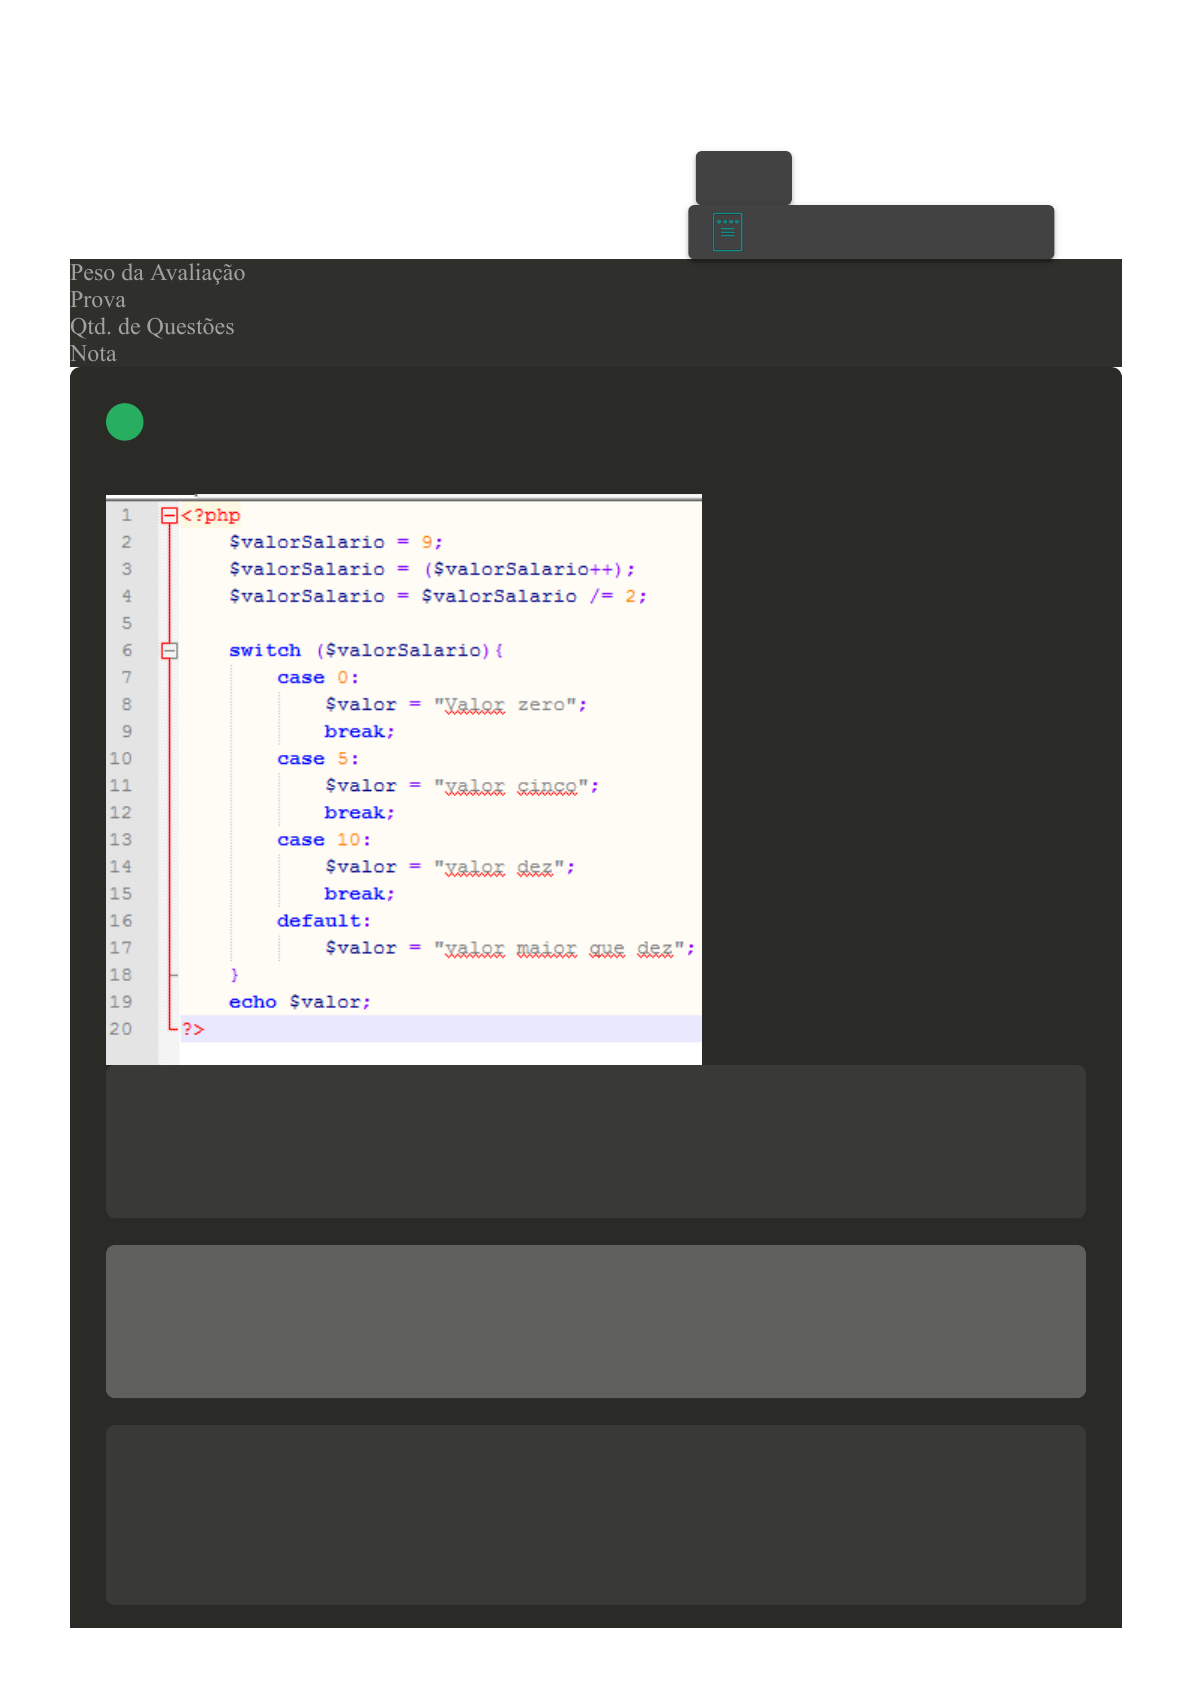Click the "Nota" label

93,354
